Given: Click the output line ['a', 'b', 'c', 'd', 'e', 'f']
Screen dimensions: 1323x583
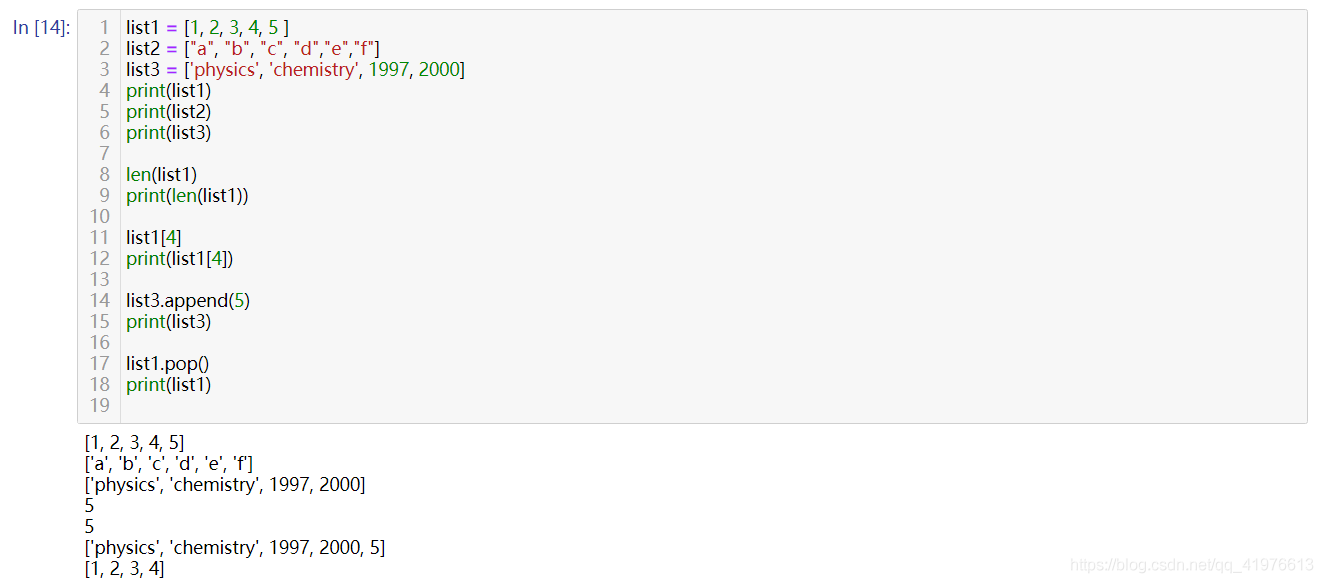Looking at the screenshot, I should coord(169,464).
